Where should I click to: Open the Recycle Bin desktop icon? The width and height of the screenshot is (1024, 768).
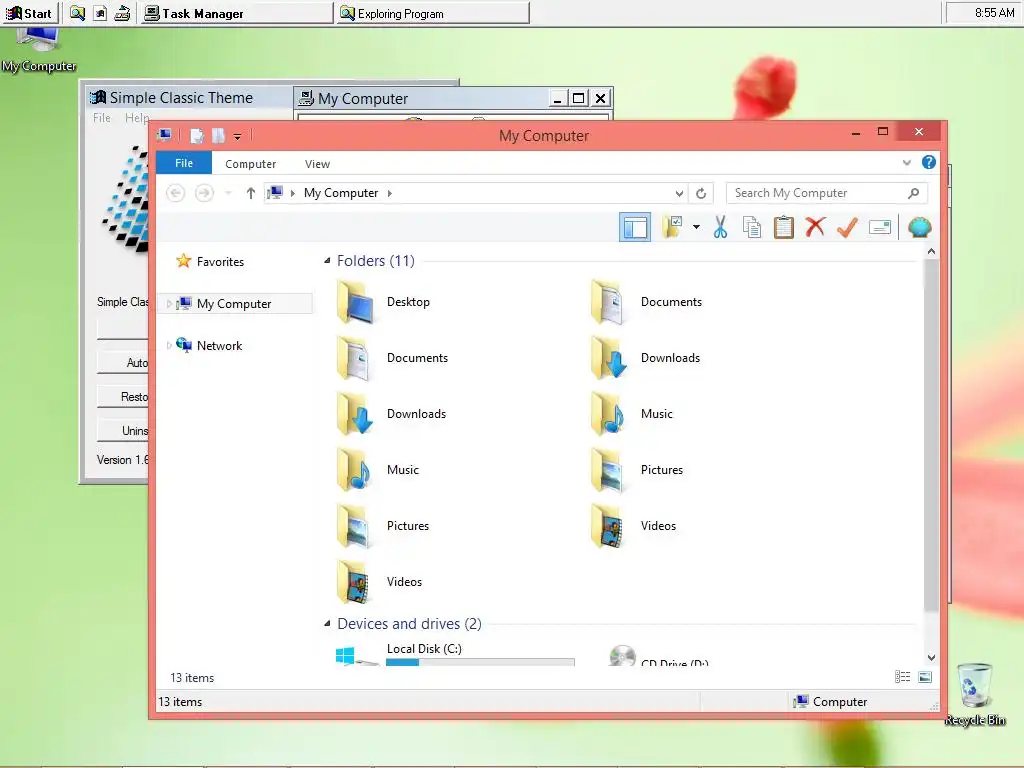pos(975,693)
